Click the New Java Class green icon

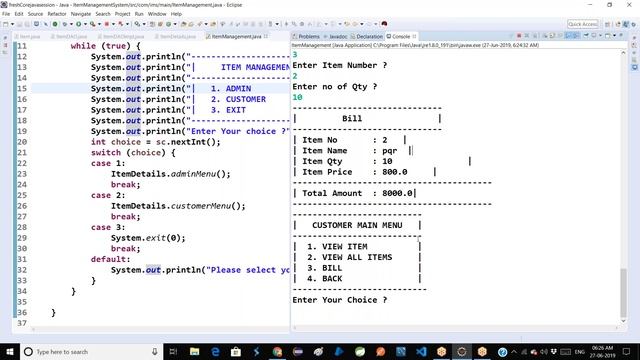point(168,24)
